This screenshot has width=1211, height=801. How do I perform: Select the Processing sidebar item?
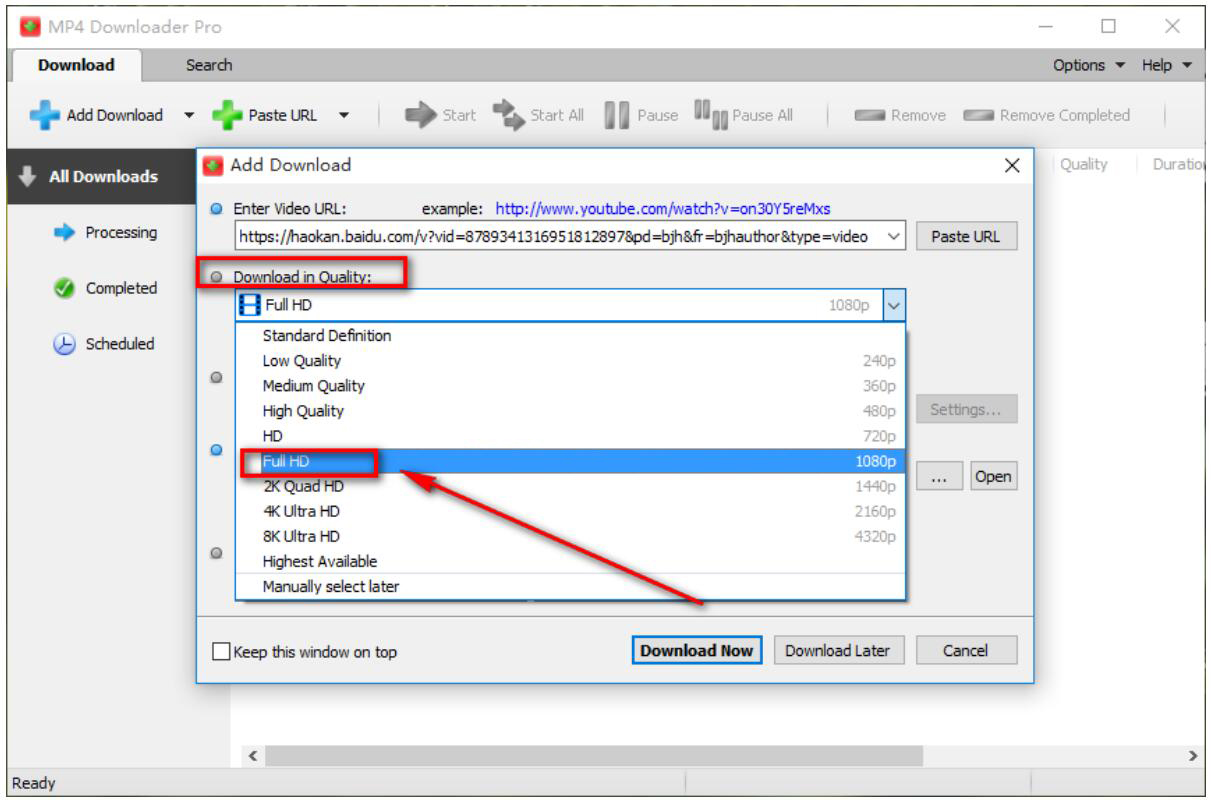[121, 232]
